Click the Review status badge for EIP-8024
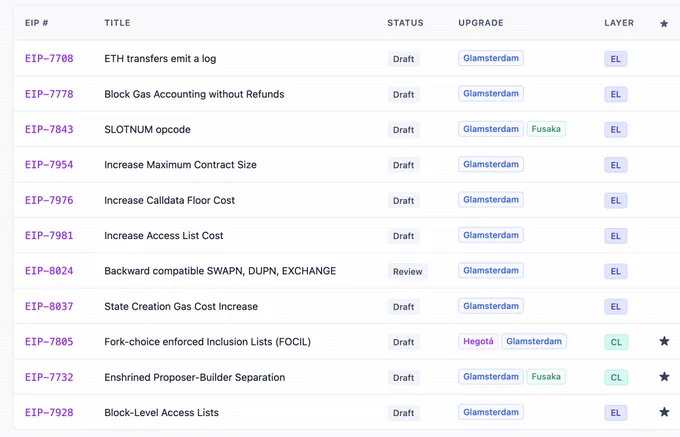Screen dimensions: 680x437 (x=407, y=271)
